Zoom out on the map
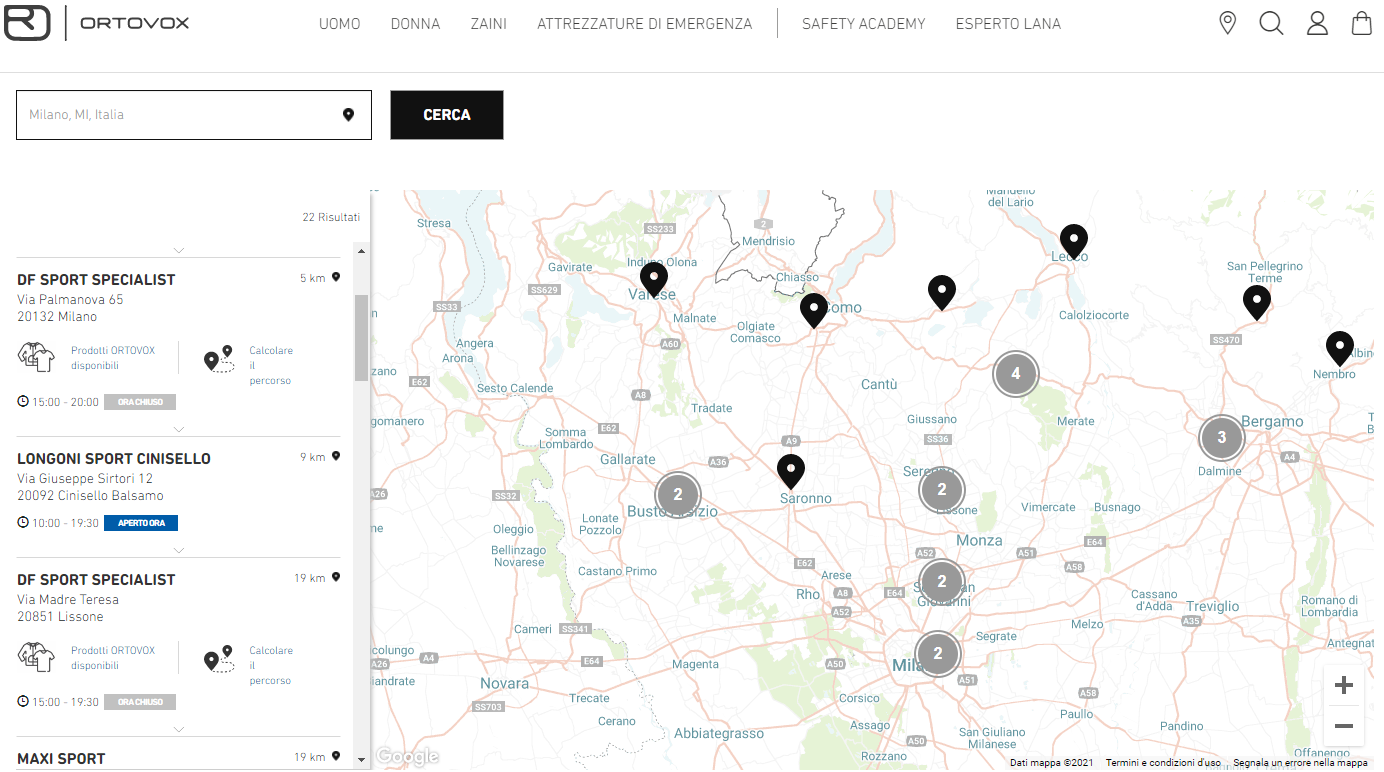This screenshot has width=1384, height=772. pyautogui.click(x=1344, y=726)
